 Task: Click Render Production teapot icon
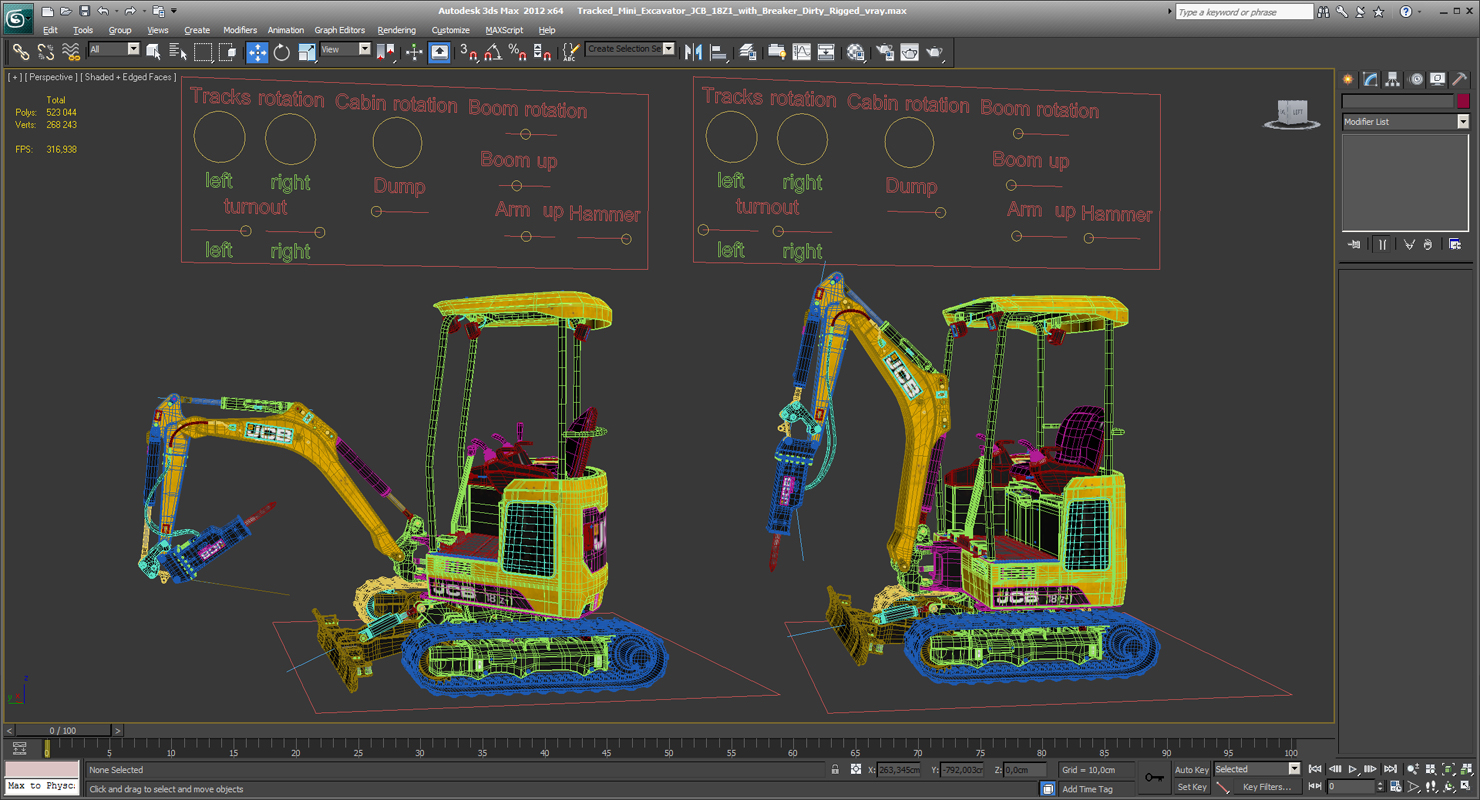click(x=934, y=52)
